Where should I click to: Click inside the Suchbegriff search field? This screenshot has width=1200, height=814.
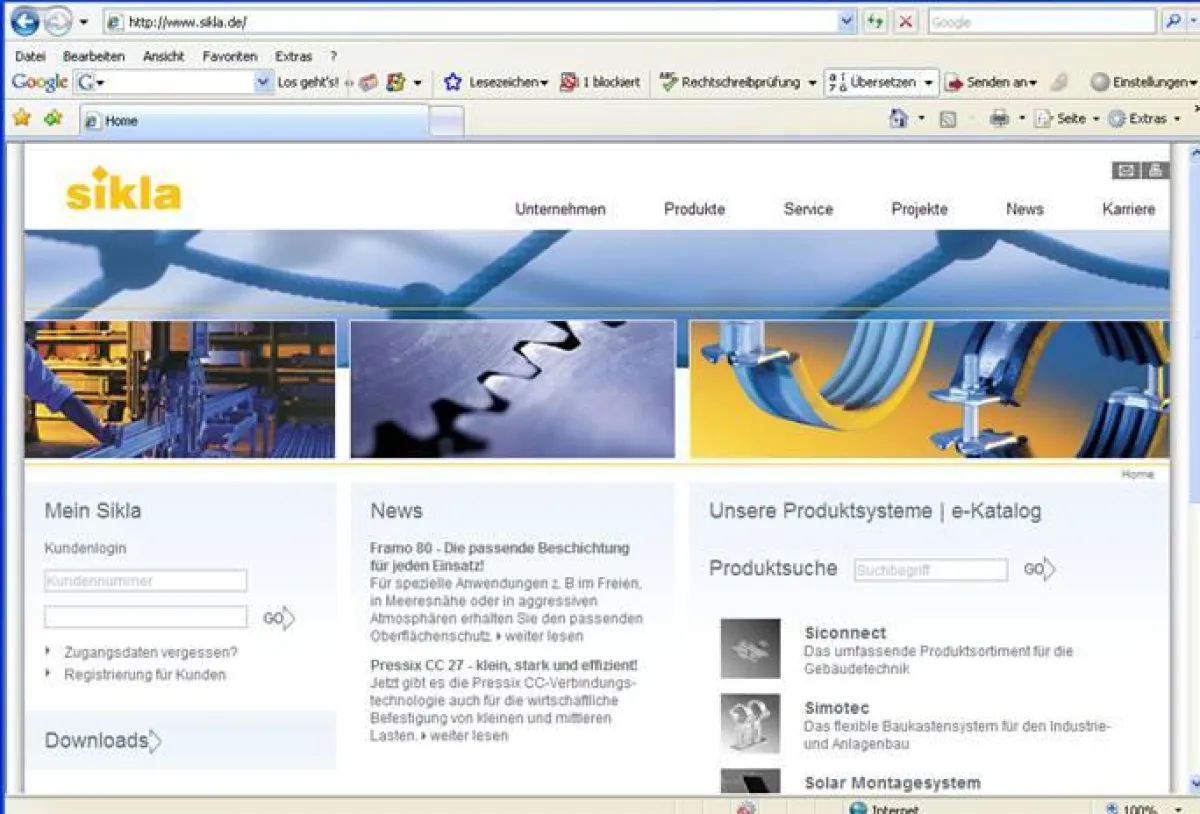pos(929,570)
